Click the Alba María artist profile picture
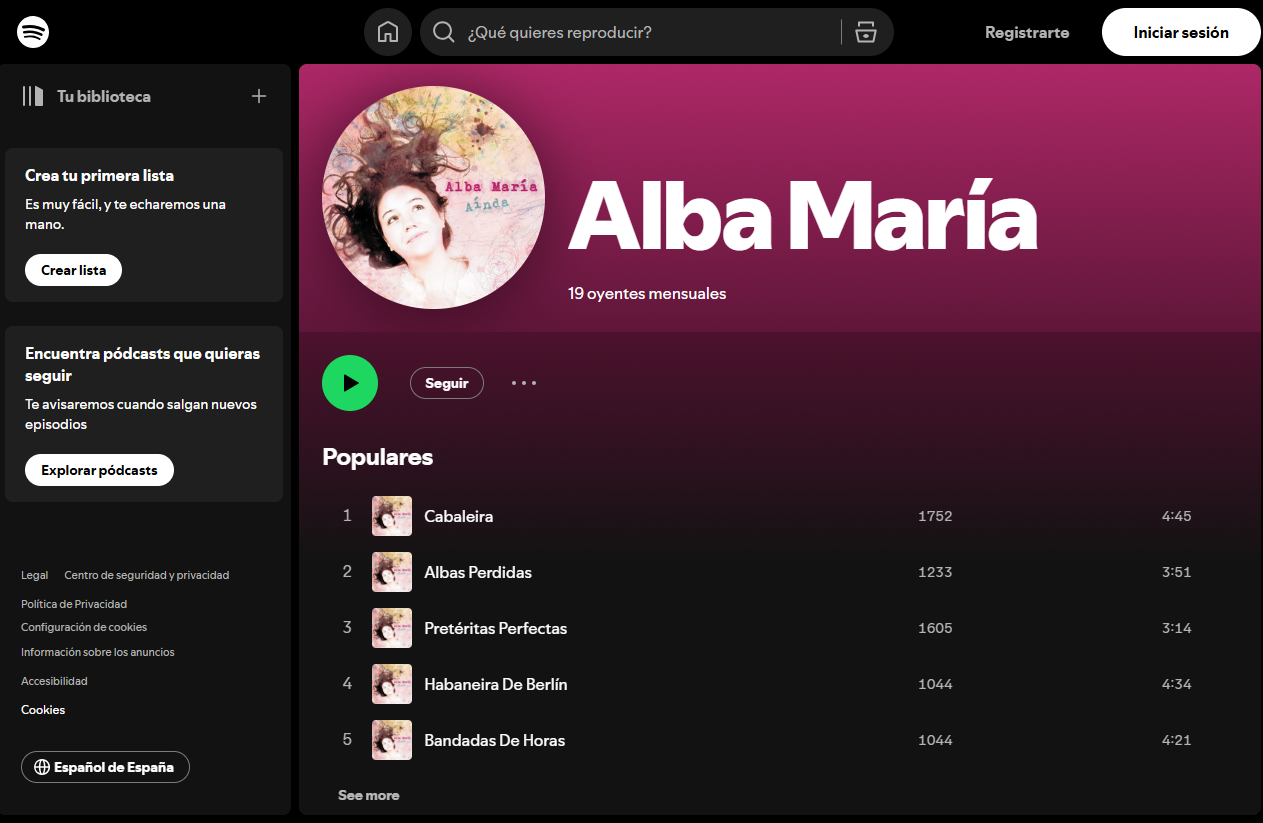 pos(433,197)
